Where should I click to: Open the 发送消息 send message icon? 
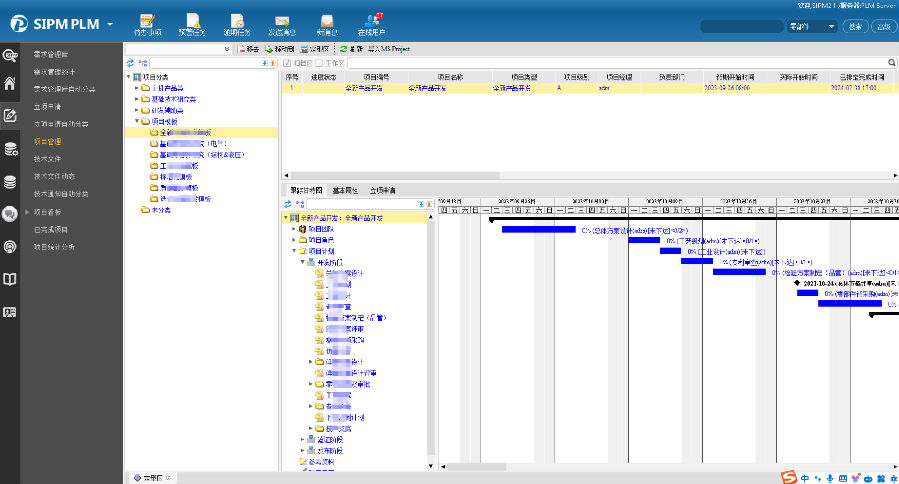click(282, 21)
